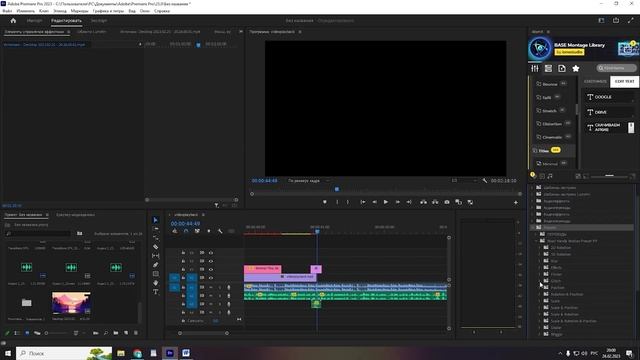Select the Distortion category in BASE library

coord(553,124)
